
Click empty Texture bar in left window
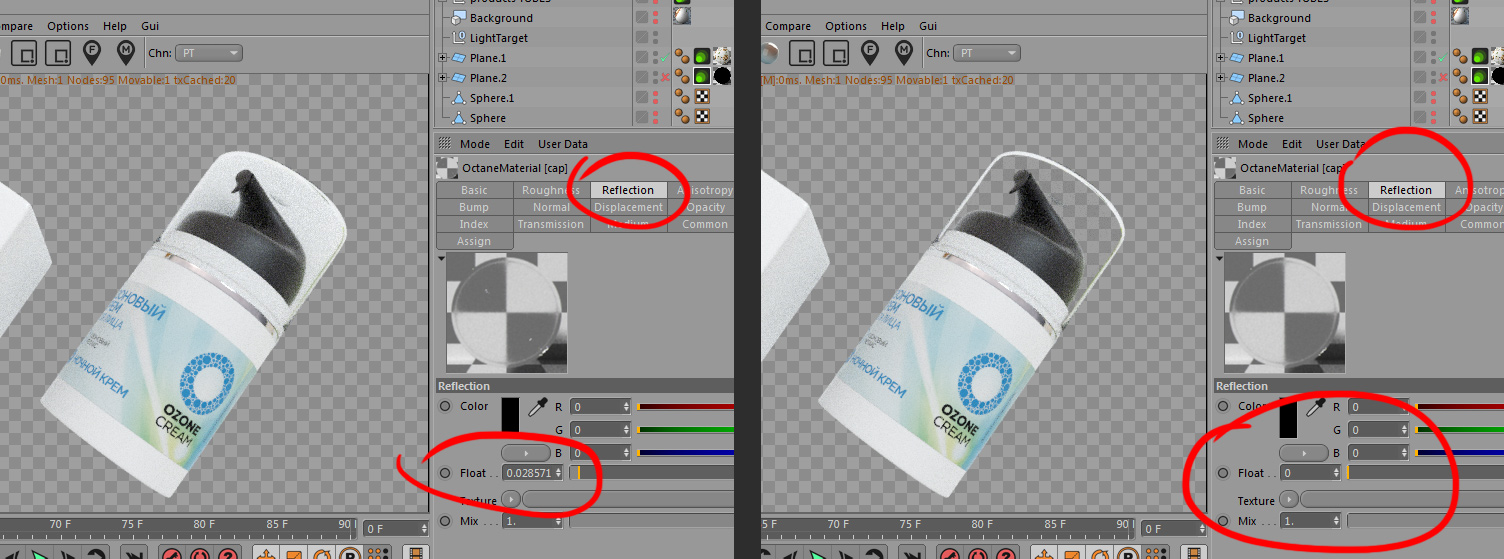628,498
